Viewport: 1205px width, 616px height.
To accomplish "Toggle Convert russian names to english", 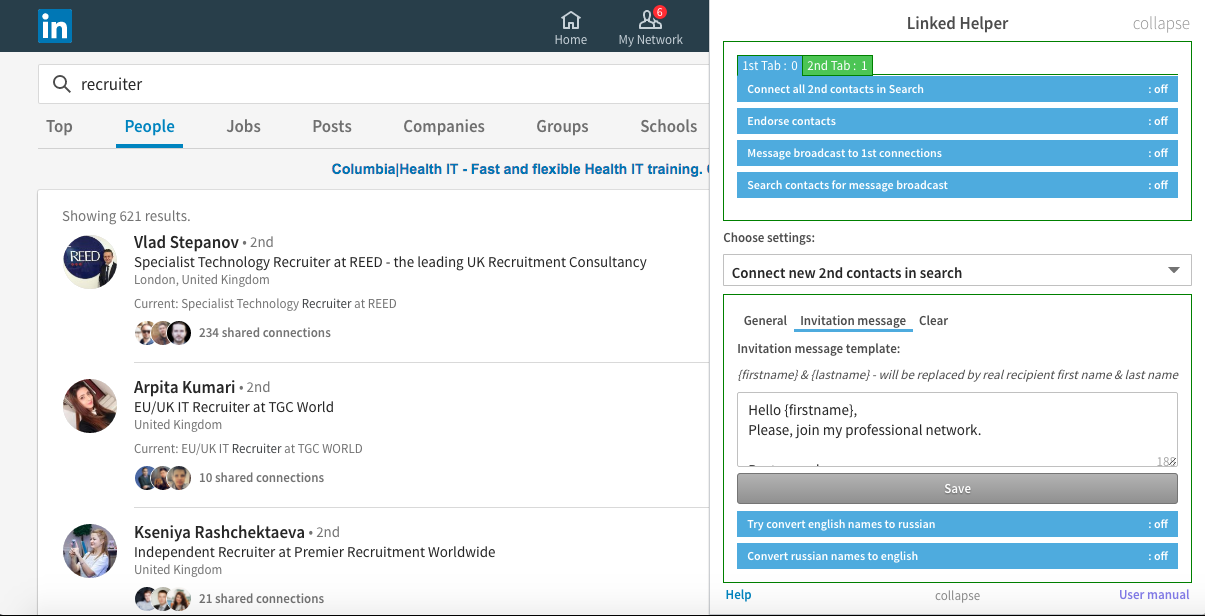I will 957,556.
